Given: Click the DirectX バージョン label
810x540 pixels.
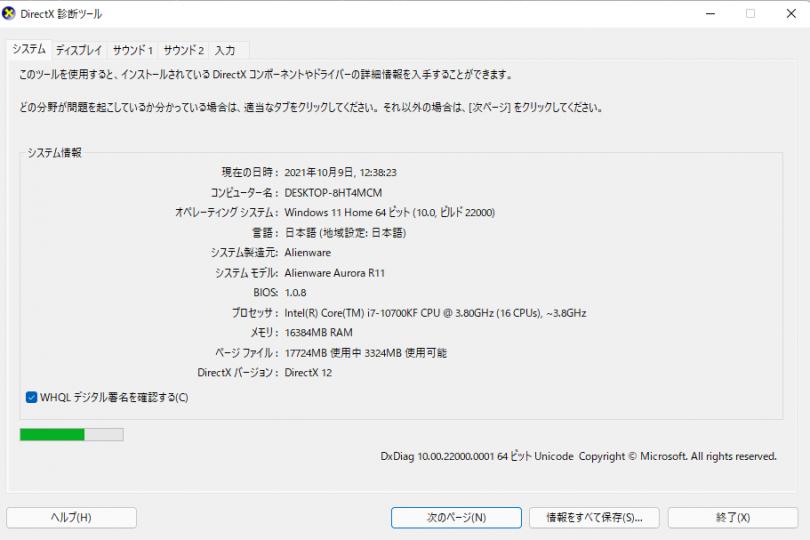Looking at the screenshot, I should tap(238, 373).
